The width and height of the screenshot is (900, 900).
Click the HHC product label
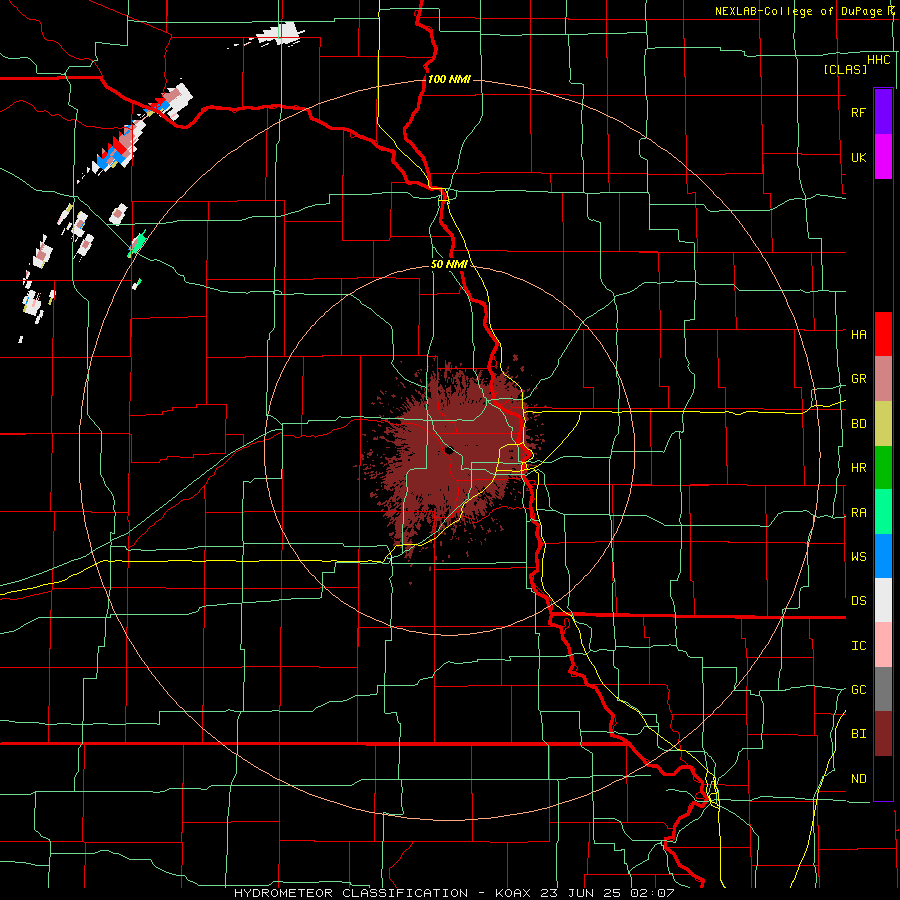pos(878,60)
